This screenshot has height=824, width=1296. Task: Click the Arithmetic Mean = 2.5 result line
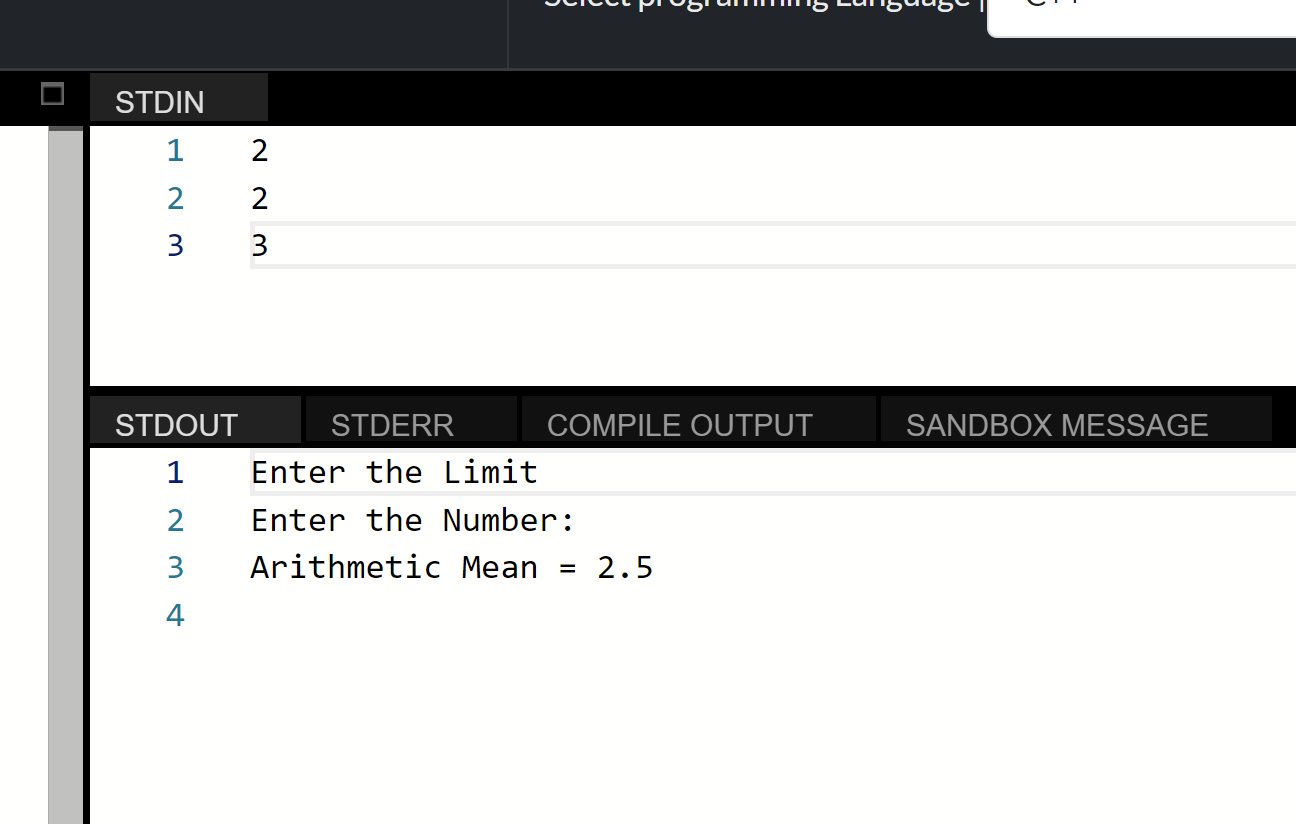click(x=451, y=567)
